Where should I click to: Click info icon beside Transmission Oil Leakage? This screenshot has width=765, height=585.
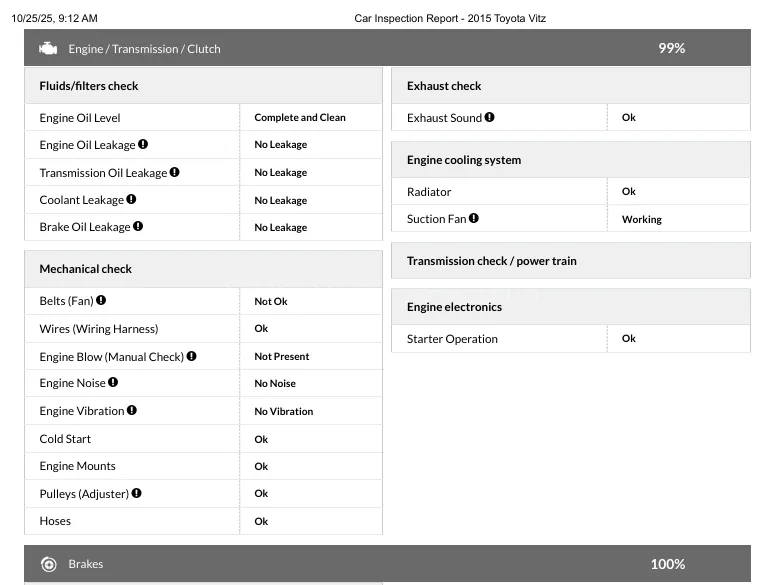click(x=174, y=172)
